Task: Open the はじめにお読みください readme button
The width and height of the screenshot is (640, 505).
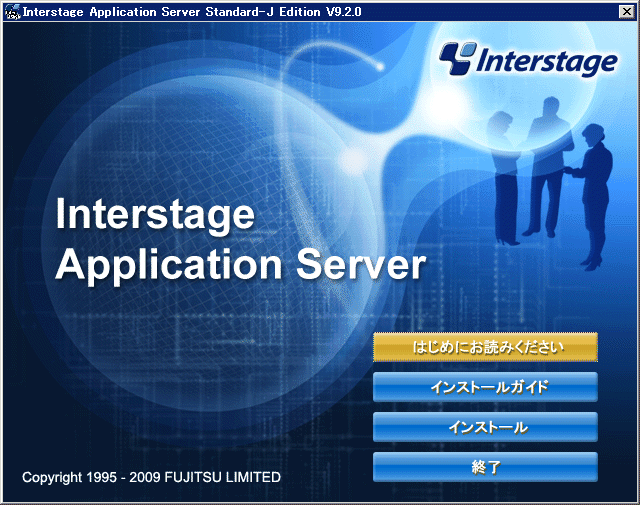Action: 485,347
